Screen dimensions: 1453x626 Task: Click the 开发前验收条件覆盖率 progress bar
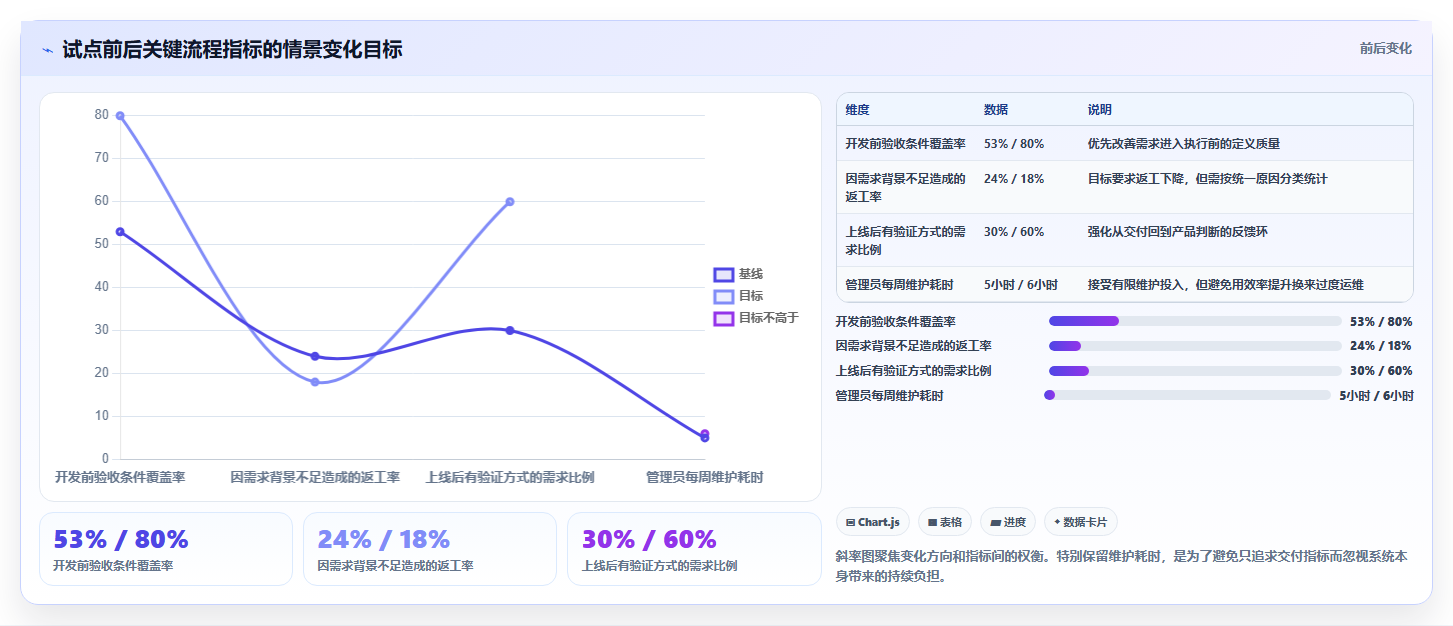coord(1195,321)
